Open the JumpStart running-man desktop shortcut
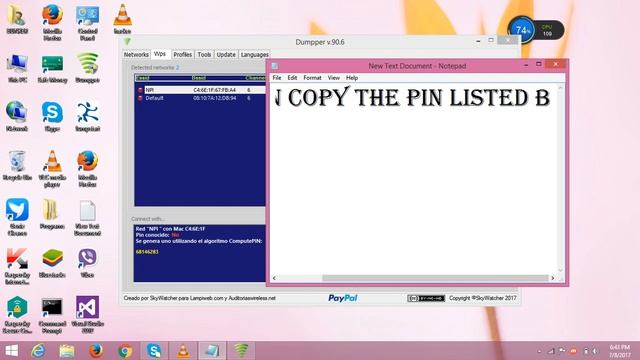This screenshot has width=640, height=360. pos(87,117)
